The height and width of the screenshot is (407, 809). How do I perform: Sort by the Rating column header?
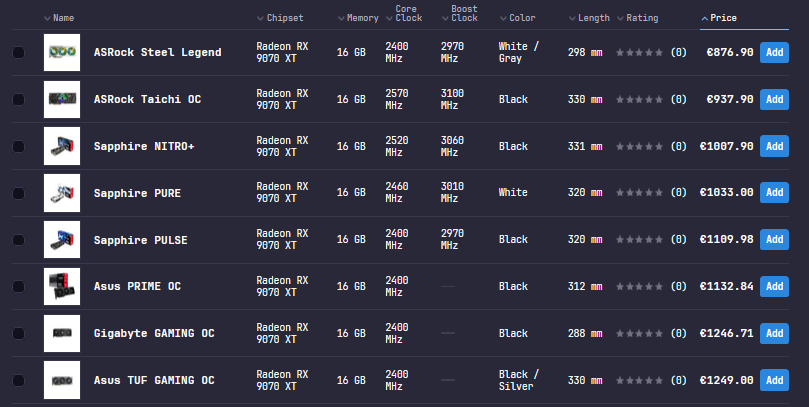(638, 18)
